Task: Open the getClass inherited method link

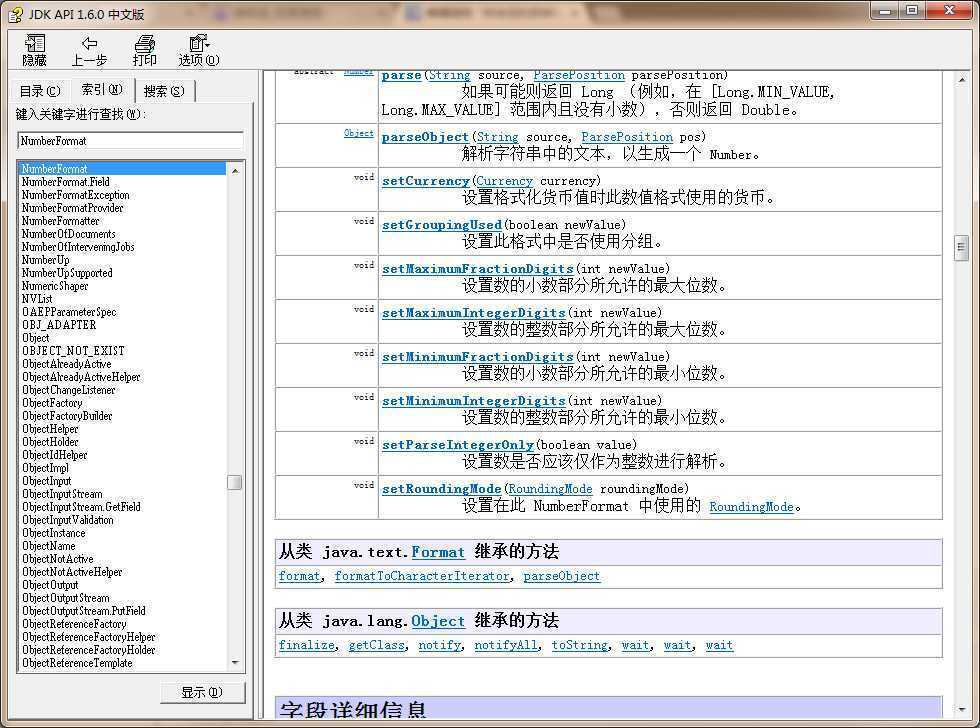Action: pos(376,645)
